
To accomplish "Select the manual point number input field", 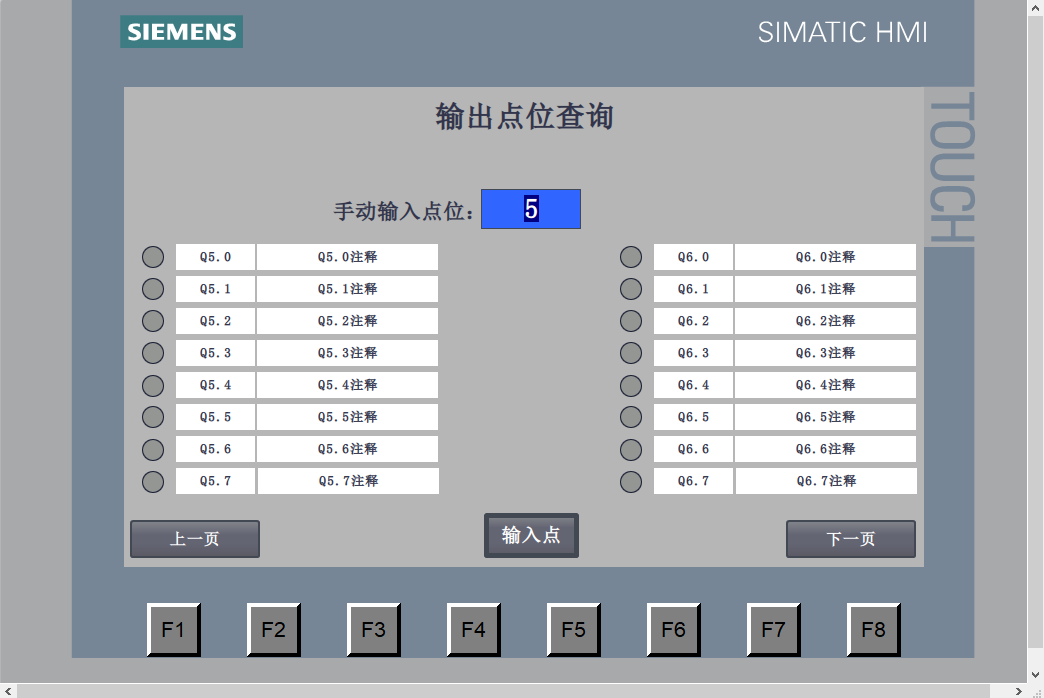I will coord(530,209).
